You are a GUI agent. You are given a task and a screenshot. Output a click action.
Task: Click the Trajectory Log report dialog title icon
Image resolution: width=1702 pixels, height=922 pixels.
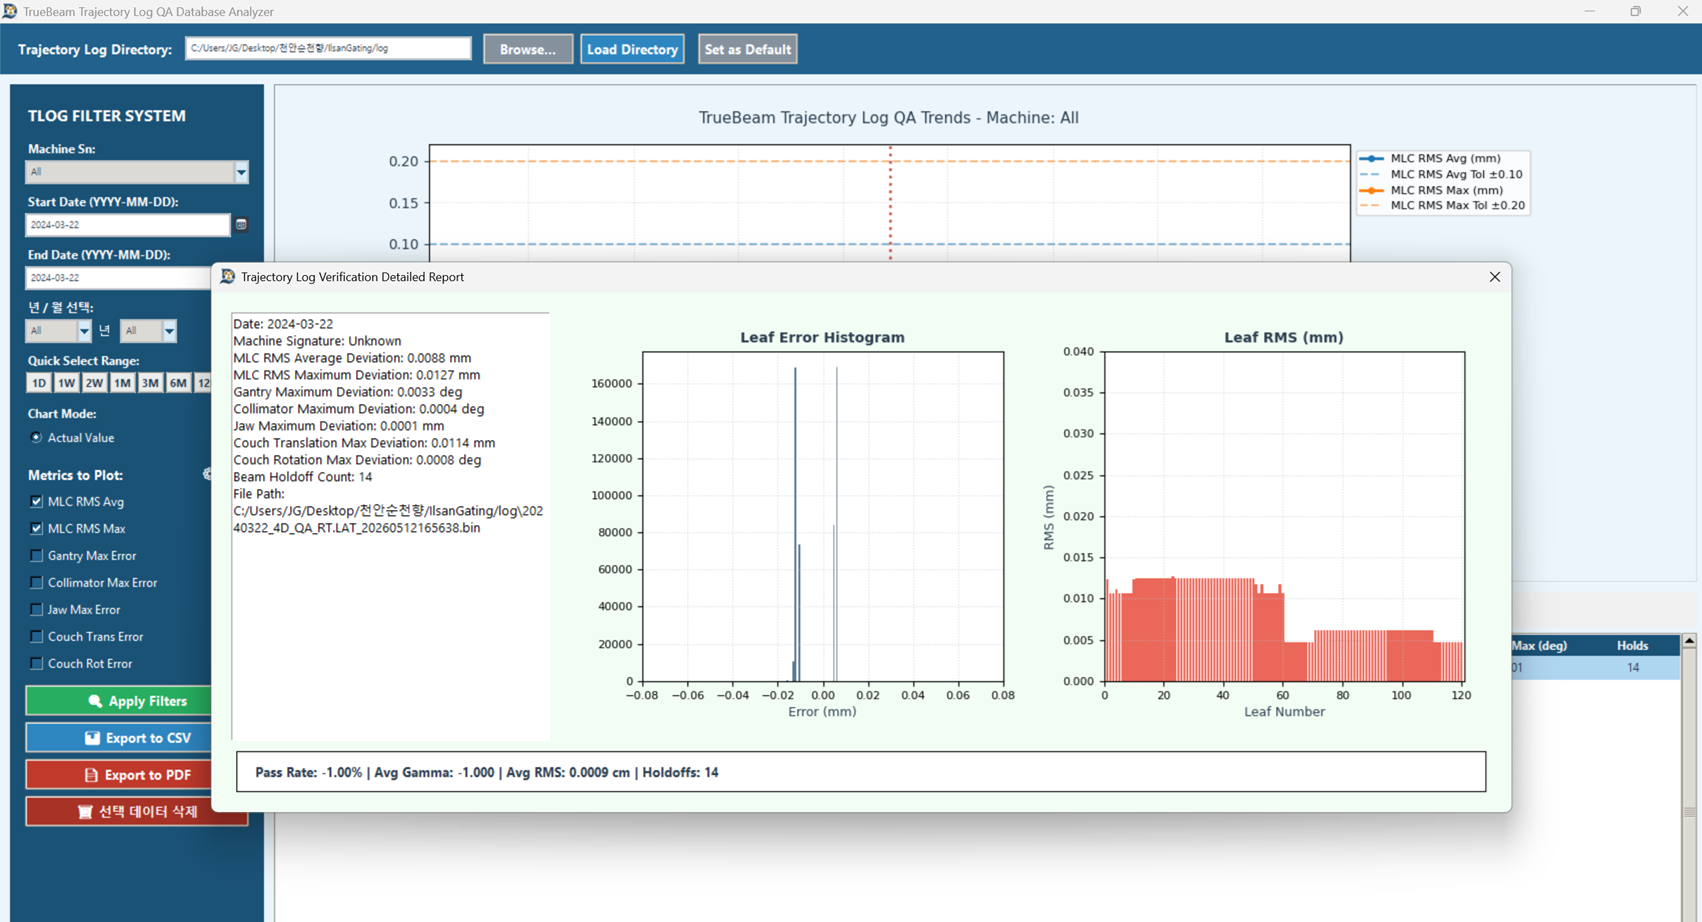[x=228, y=277]
